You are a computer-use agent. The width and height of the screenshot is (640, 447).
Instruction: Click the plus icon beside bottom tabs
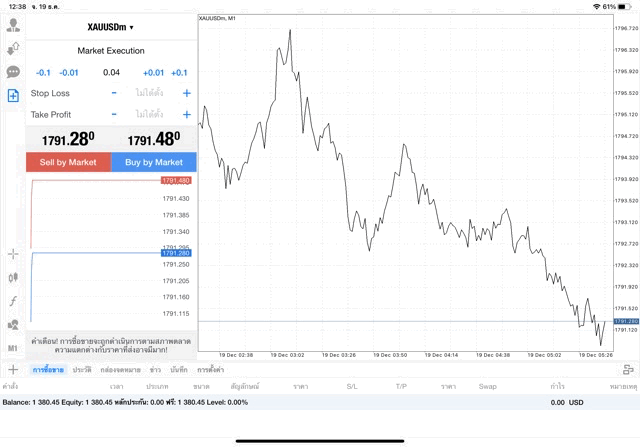click(x=13, y=369)
